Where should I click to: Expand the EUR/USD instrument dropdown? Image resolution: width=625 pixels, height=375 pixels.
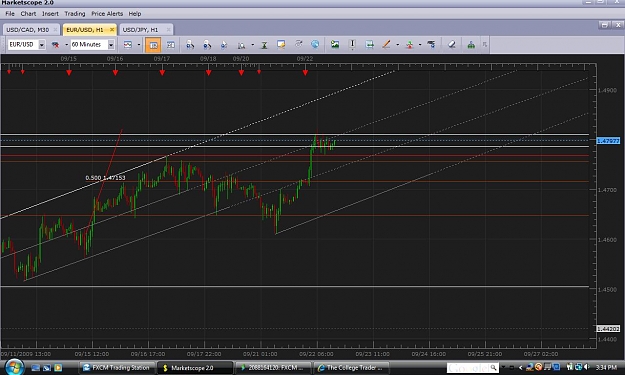(41, 45)
